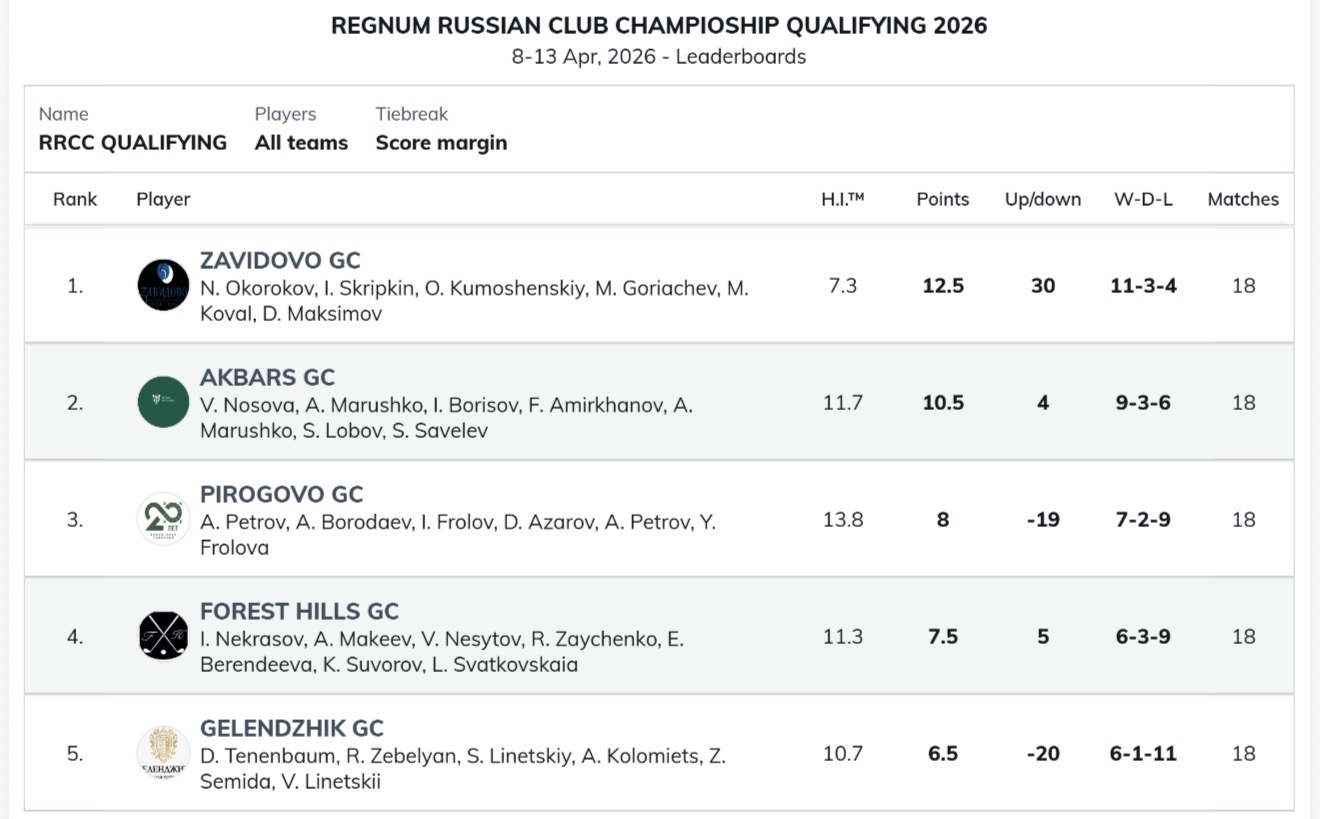Click the Zavidovo GC club logo

[x=163, y=286]
